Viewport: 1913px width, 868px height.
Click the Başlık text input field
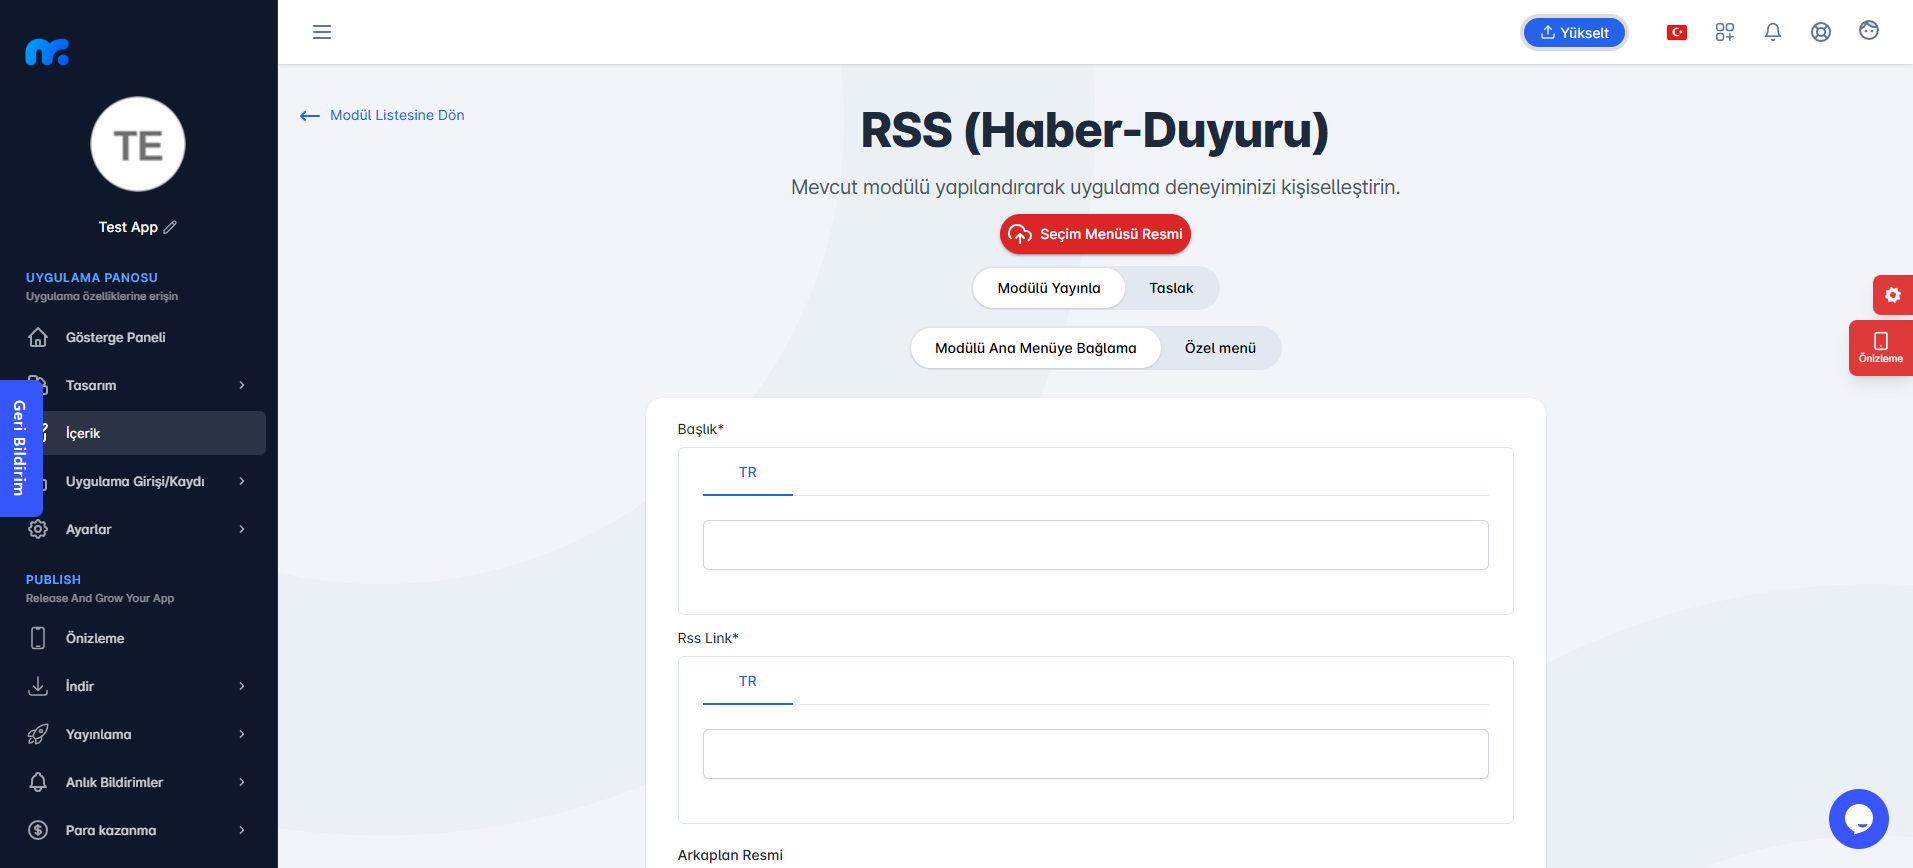coord(1095,545)
